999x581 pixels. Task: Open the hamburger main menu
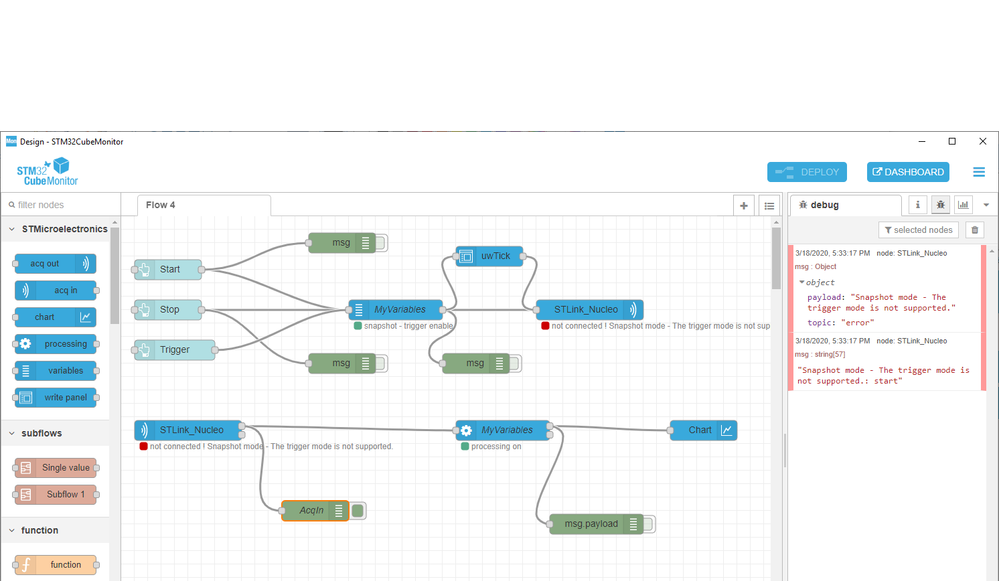[979, 172]
